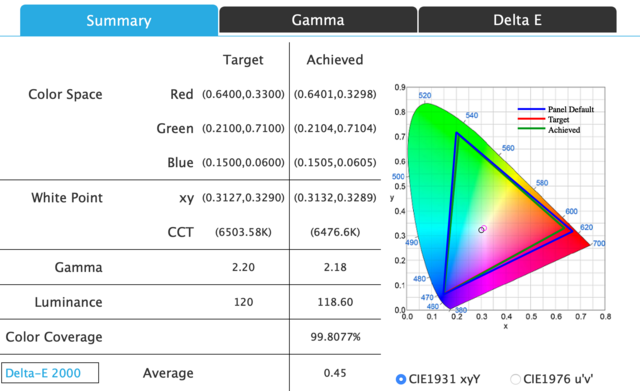Open the Gamma tab
The height and width of the screenshot is (391, 640).
318,20
